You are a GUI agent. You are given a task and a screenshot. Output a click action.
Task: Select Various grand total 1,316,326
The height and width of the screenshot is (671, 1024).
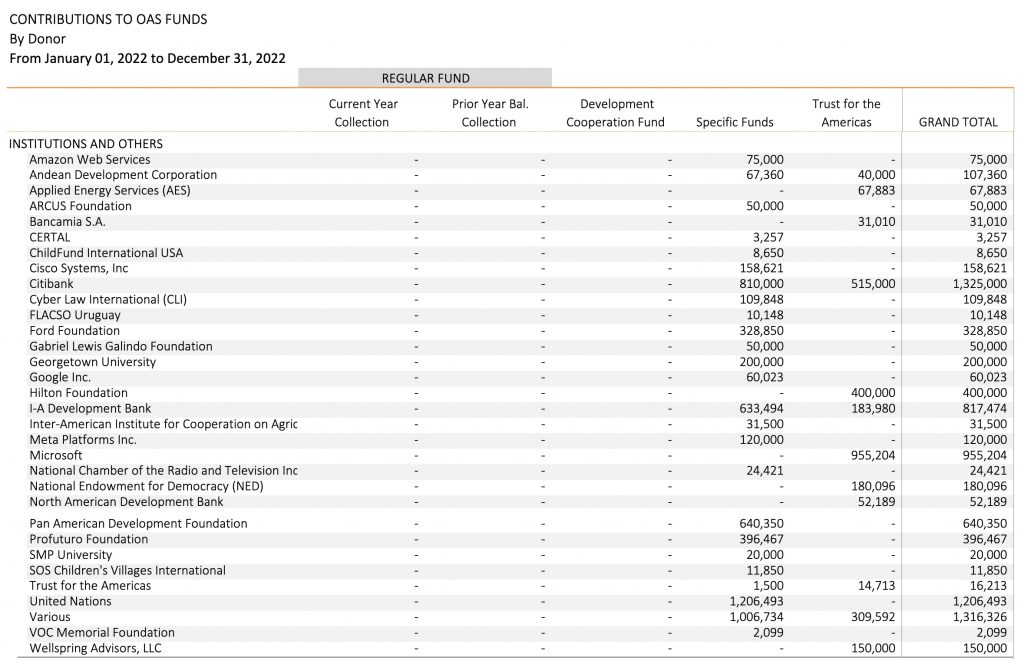(x=980, y=617)
